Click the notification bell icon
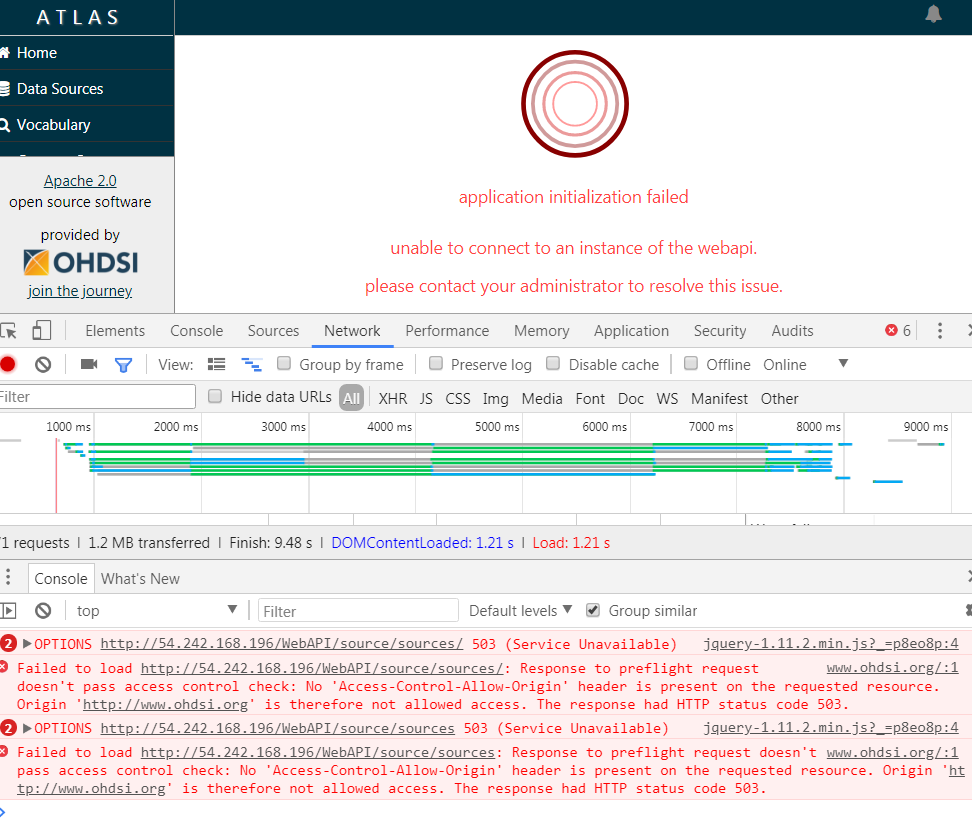Image resolution: width=972 pixels, height=824 pixels. coord(933,14)
